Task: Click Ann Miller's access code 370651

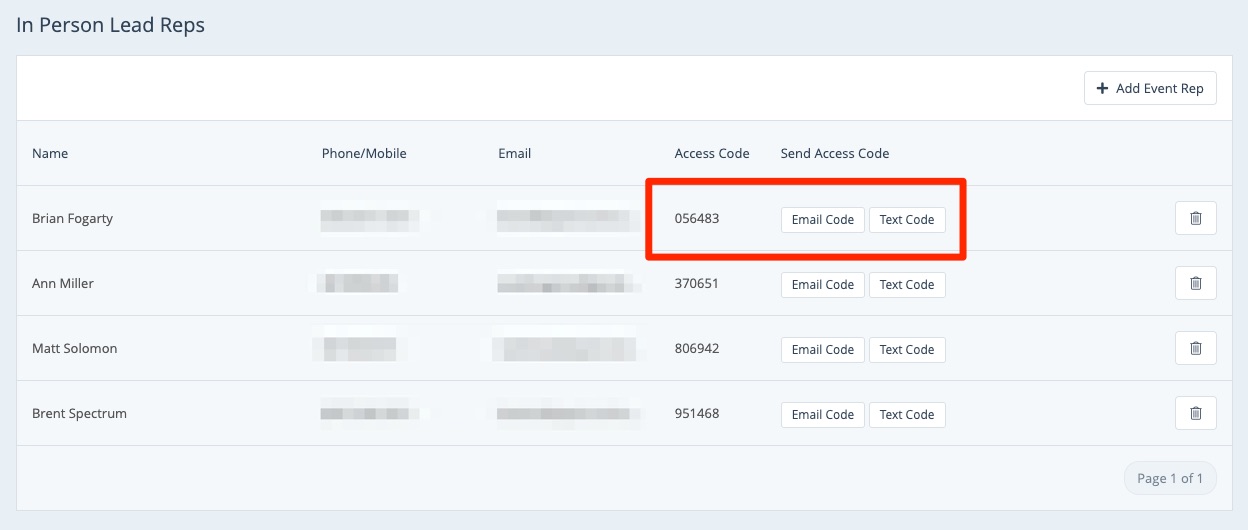Action: 697,283
